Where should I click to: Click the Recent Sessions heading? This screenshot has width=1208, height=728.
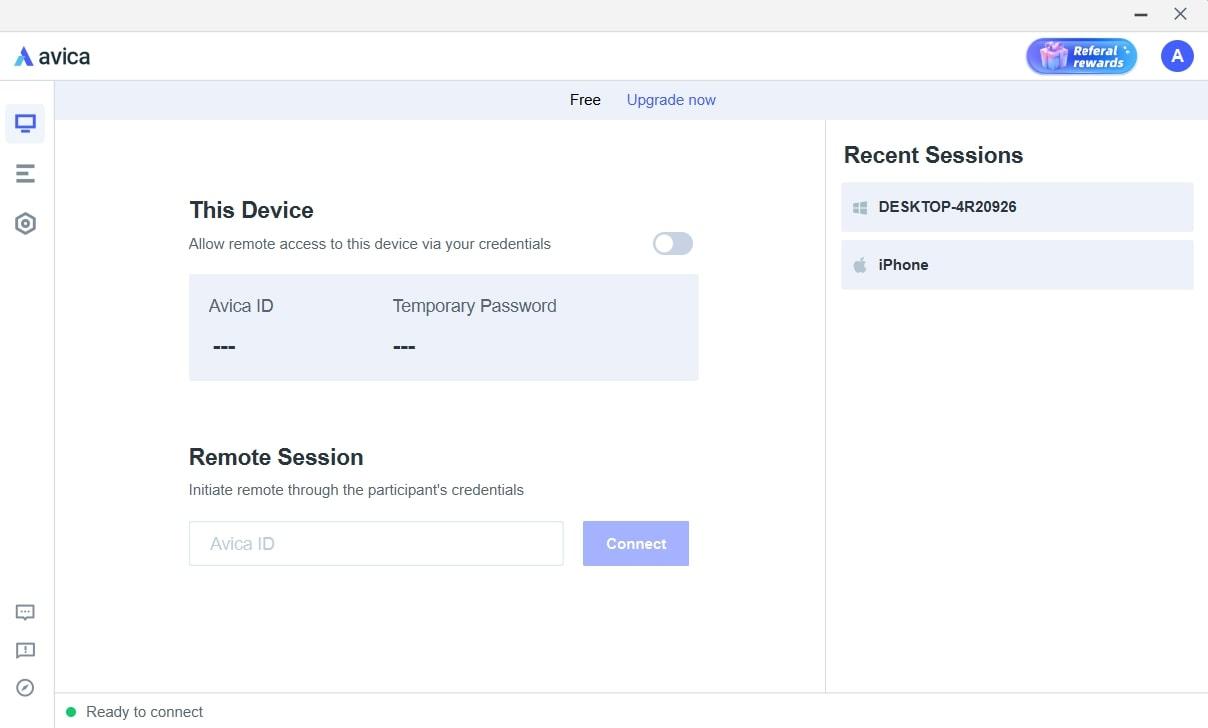pos(933,155)
